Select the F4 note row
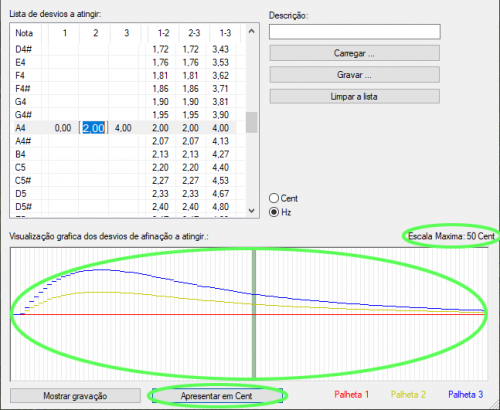Viewport: 500px width, 410px height. pos(128,76)
